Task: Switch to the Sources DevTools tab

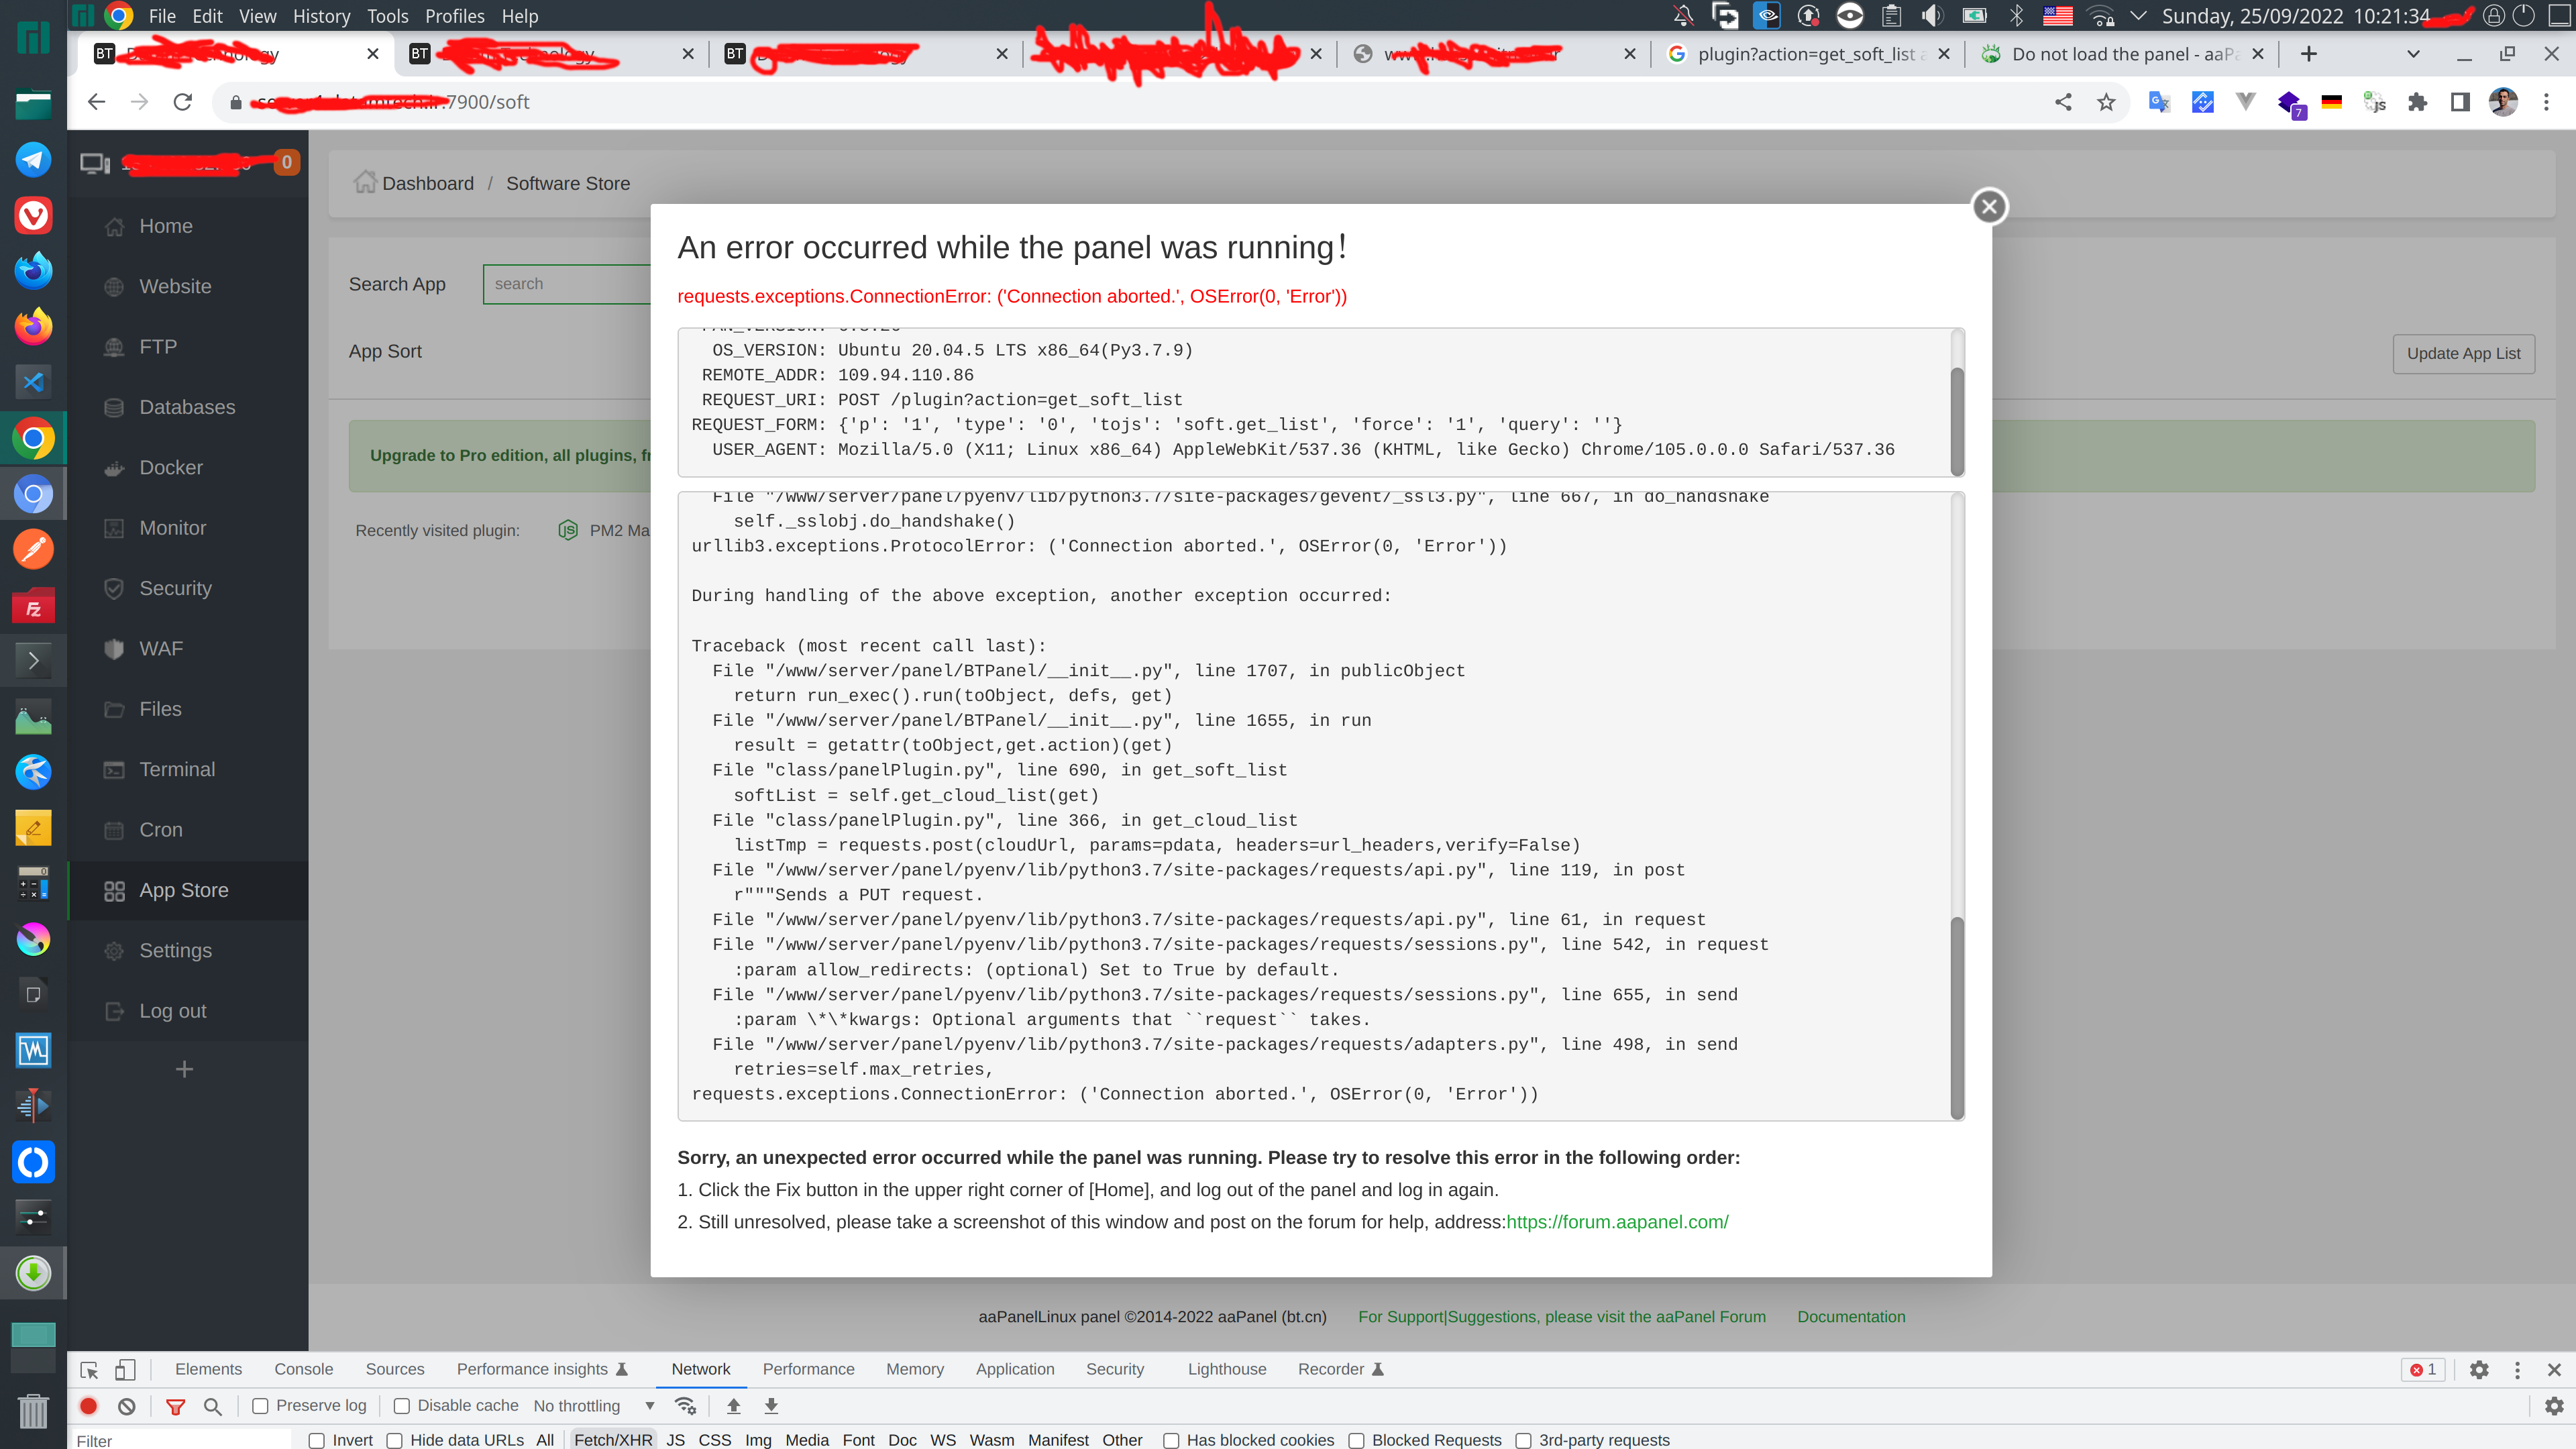Action: coord(395,1370)
